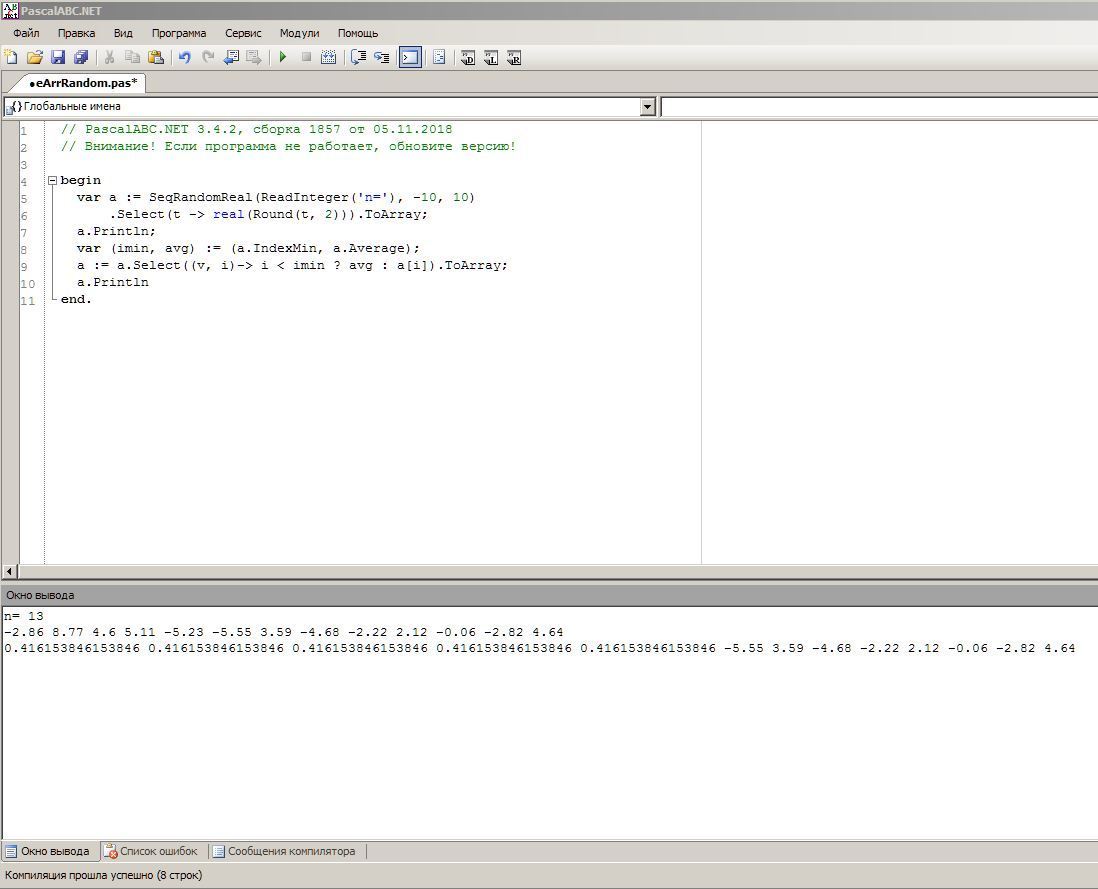Click the Open file folder icon
Viewport: 1098px width, 889px height.
(x=34, y=58)
